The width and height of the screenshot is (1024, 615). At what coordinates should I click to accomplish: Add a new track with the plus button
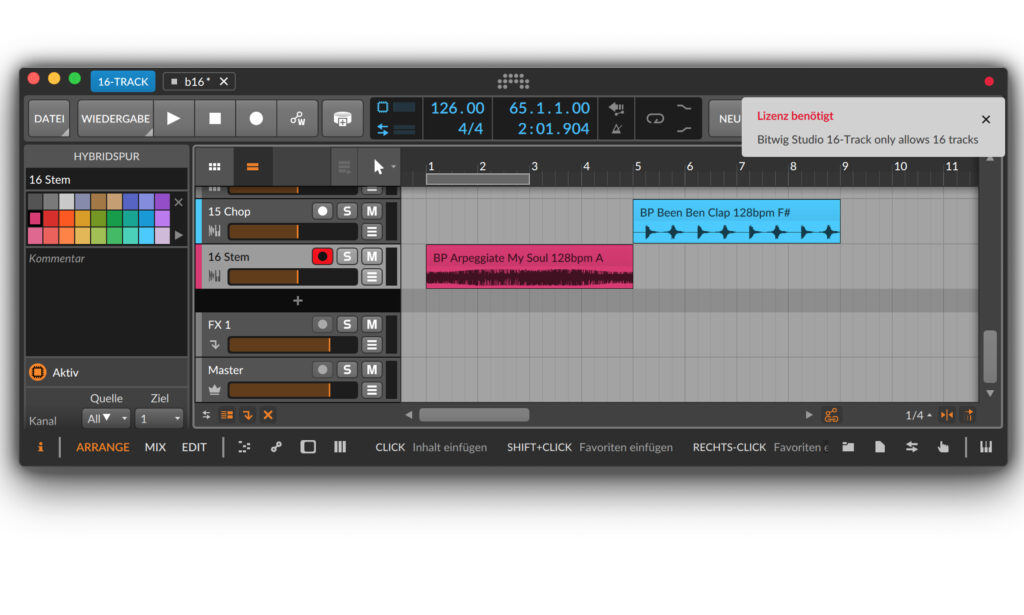point(298,300)
